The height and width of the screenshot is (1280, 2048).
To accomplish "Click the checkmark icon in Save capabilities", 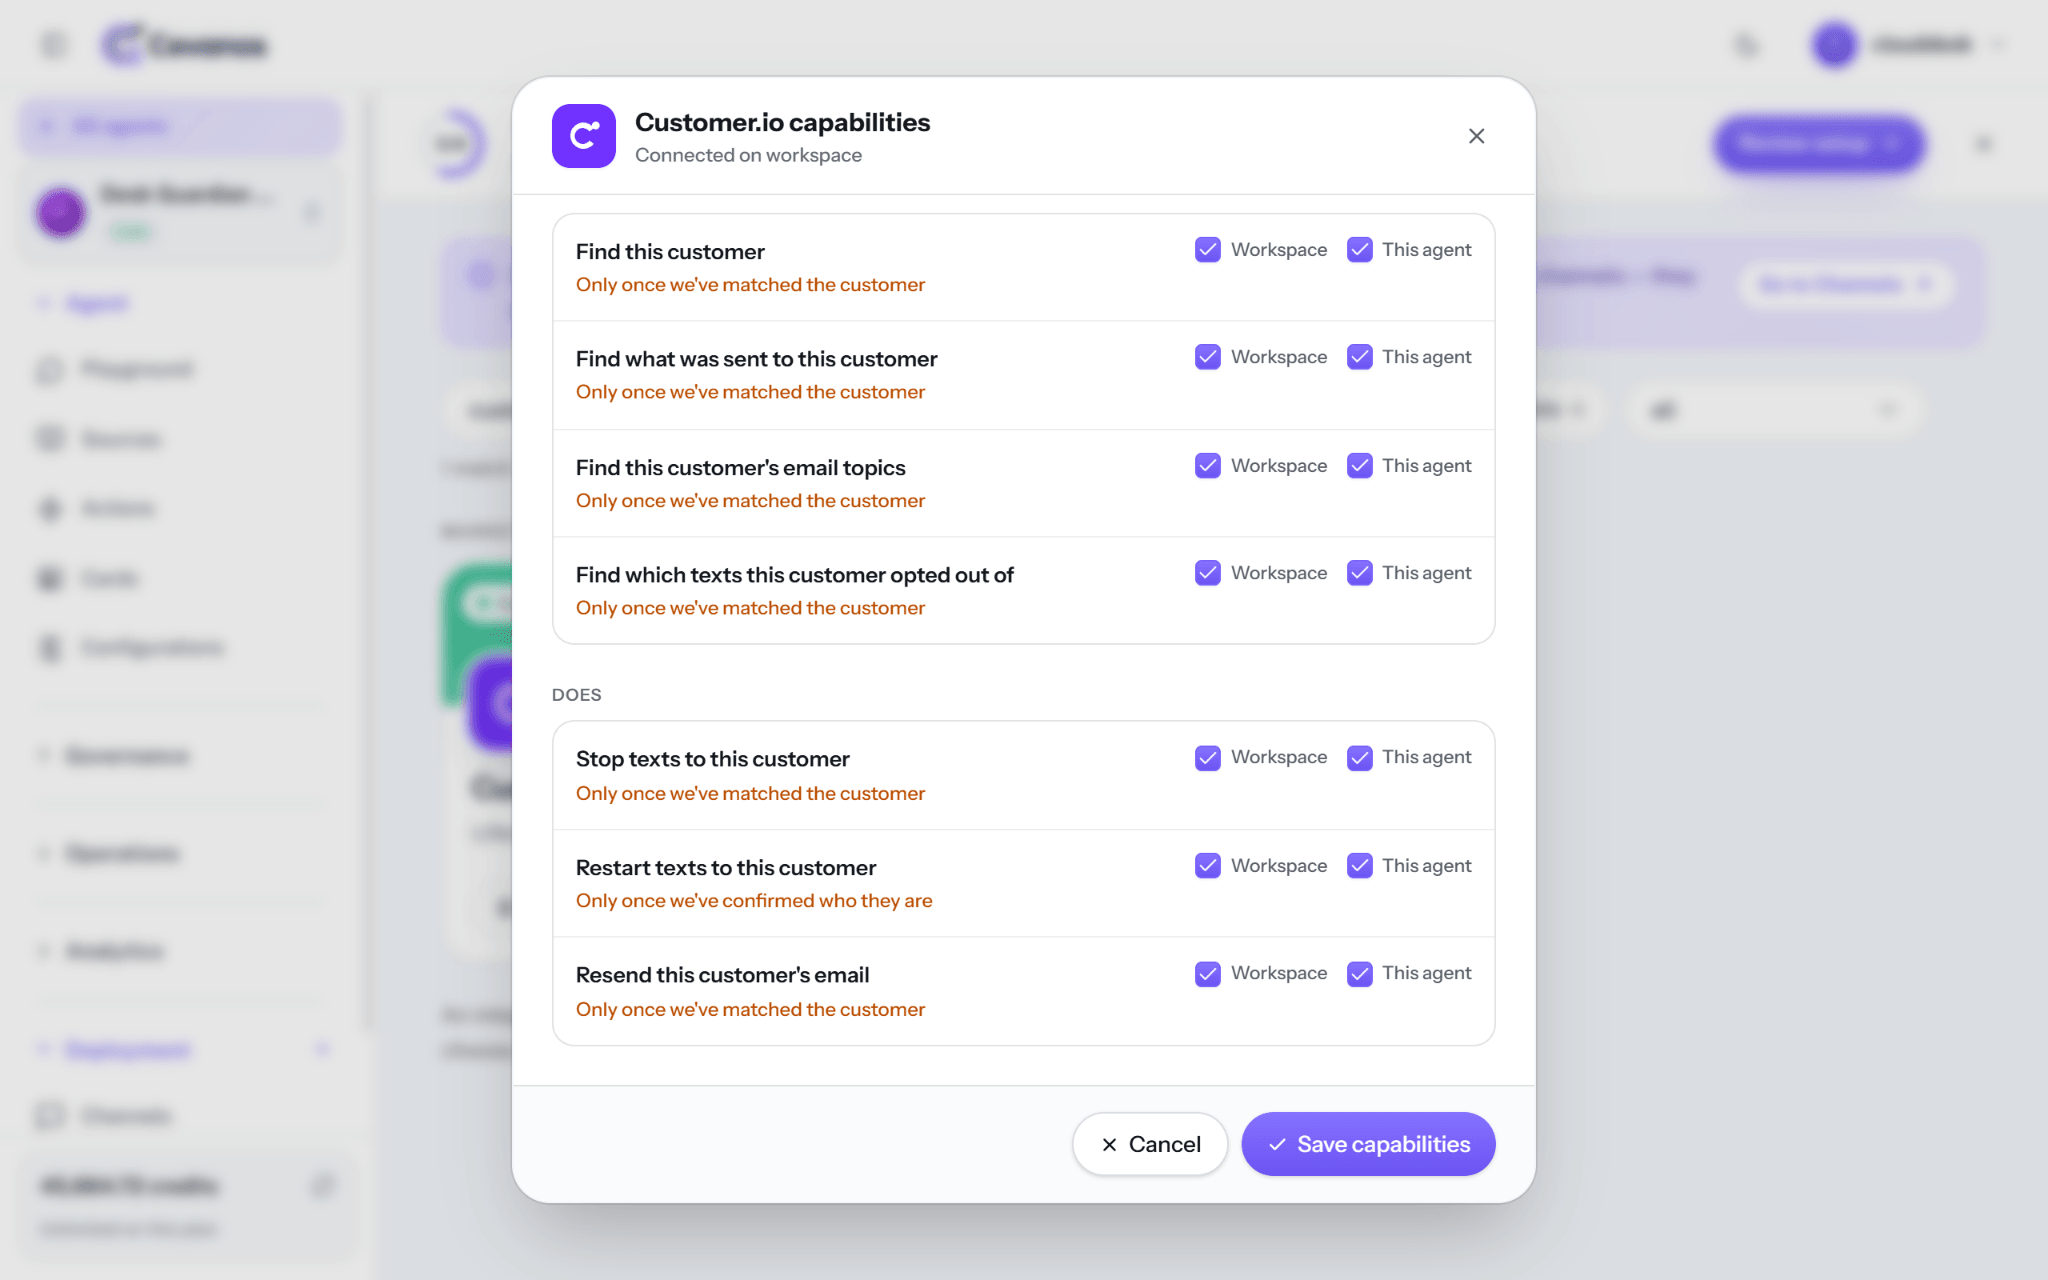I will (x=1277, y=1145).
